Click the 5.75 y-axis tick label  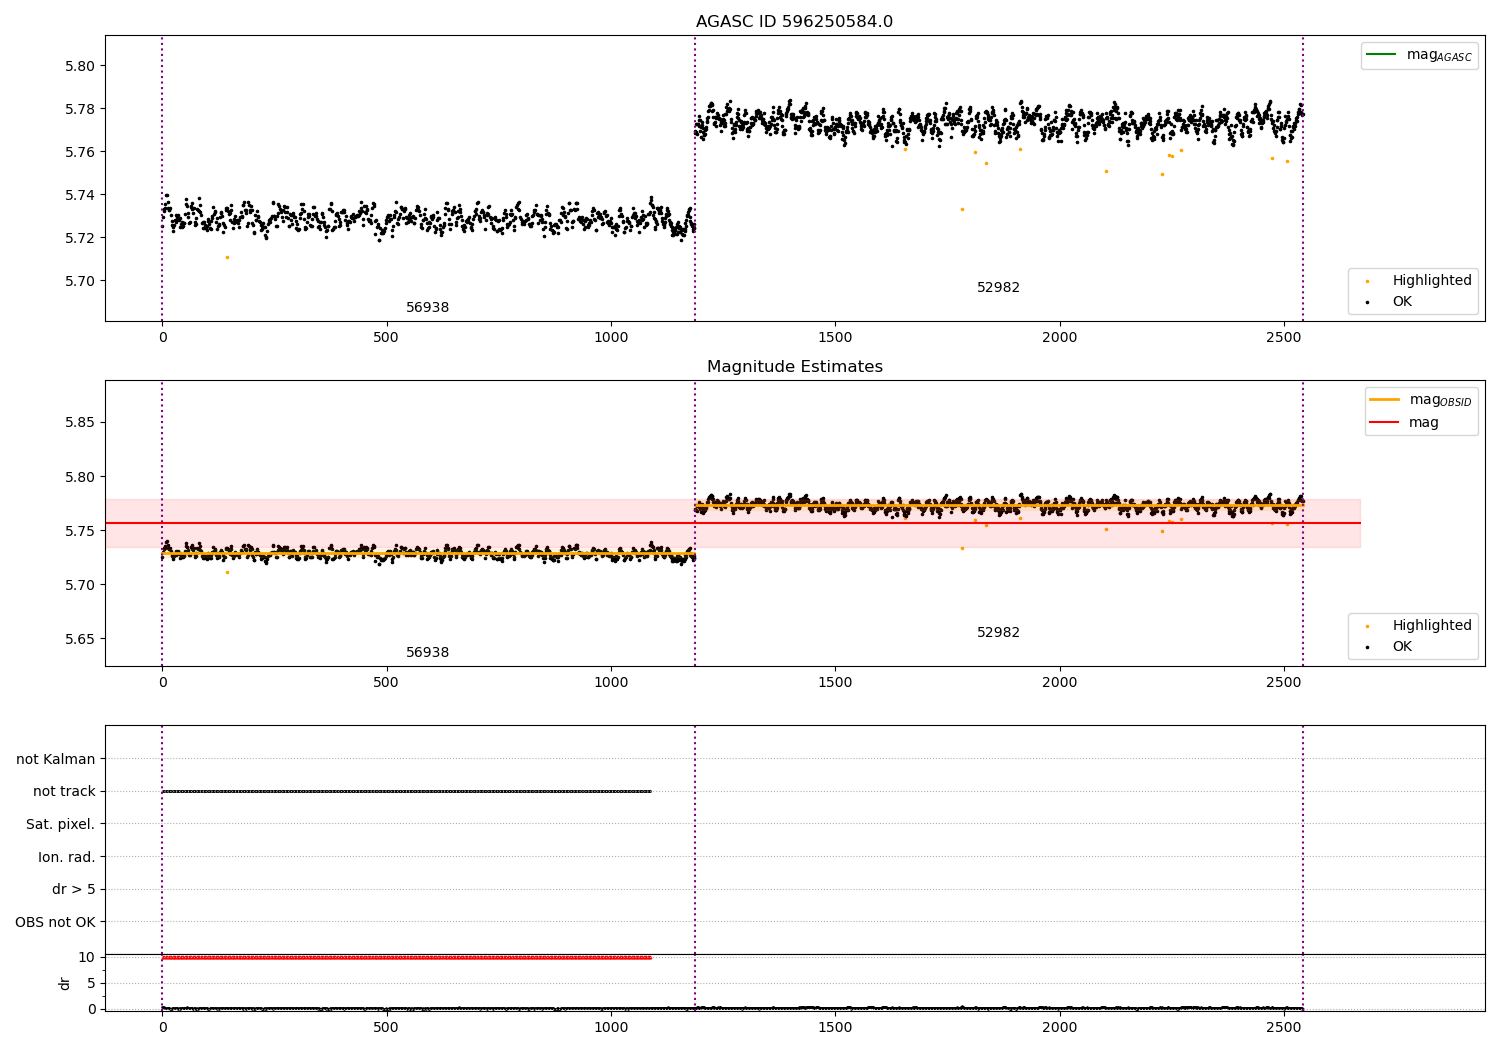tap(80, 531)
